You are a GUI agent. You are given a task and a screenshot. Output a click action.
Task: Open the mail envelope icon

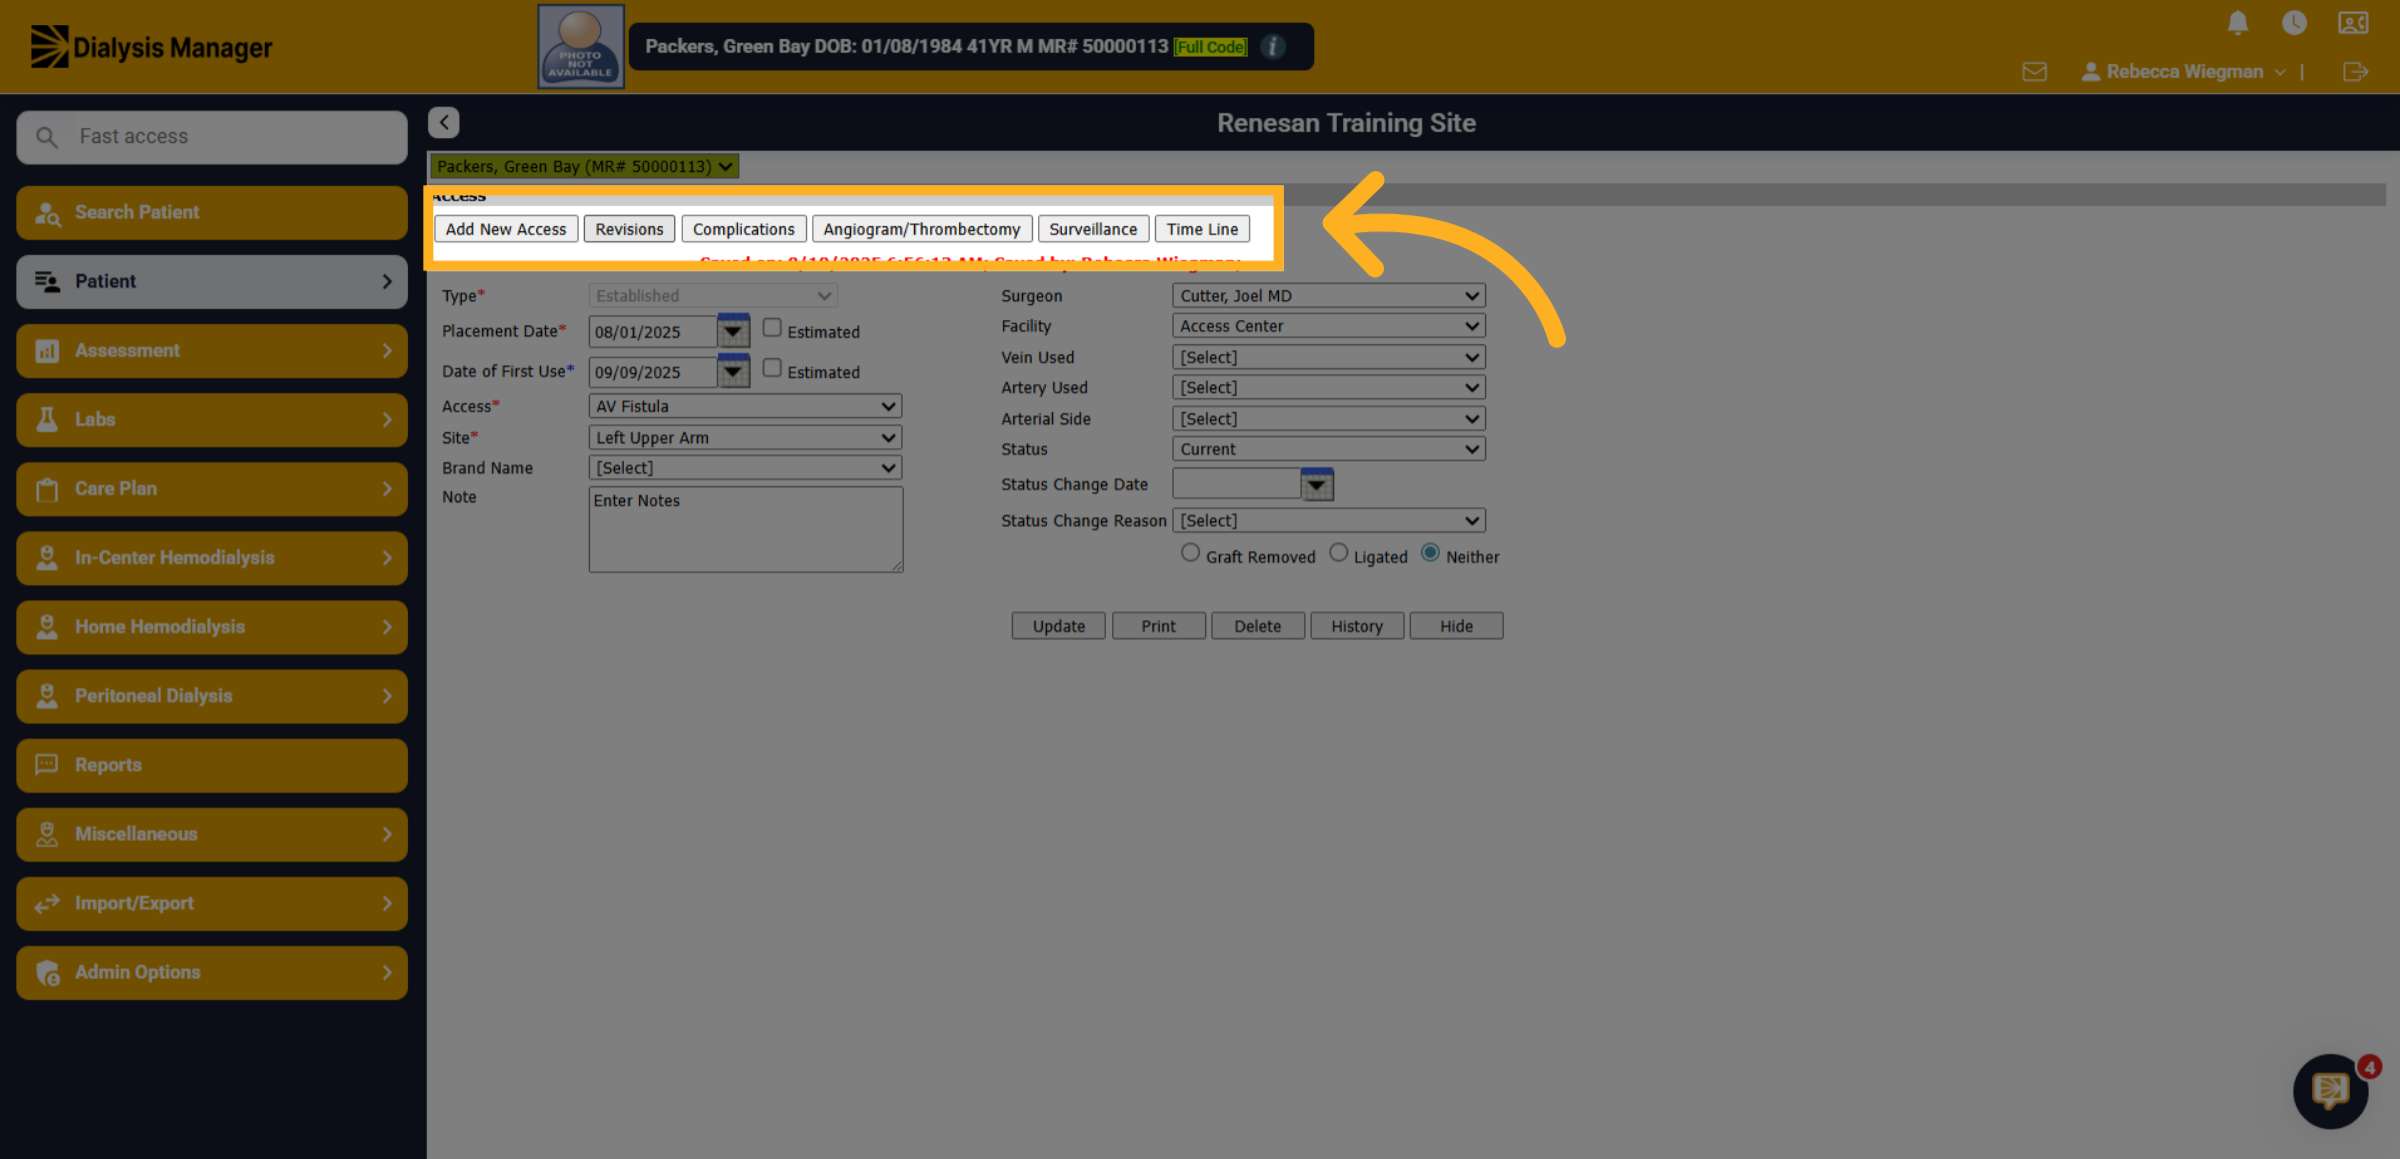tap(2034, 72)
